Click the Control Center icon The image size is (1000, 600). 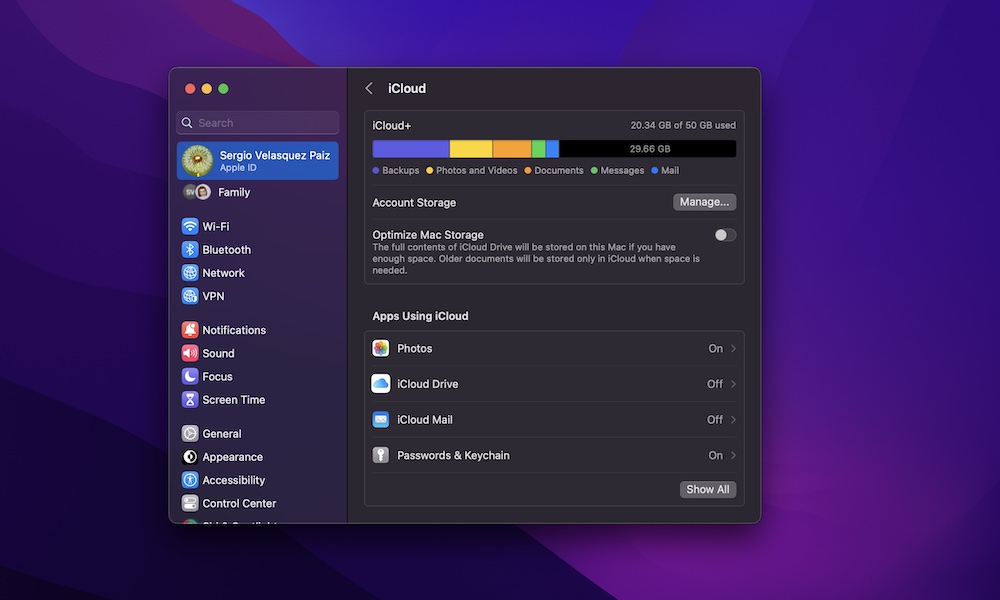(x=189, y=503)
